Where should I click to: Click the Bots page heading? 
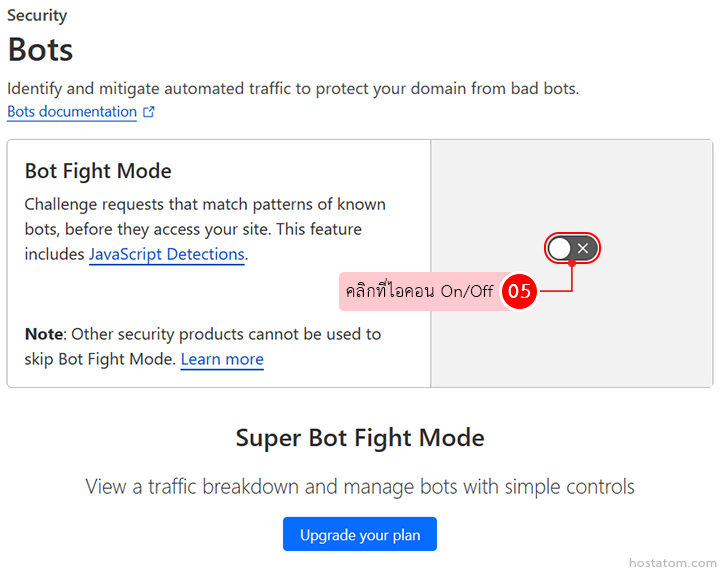click(x=40, y=49)
